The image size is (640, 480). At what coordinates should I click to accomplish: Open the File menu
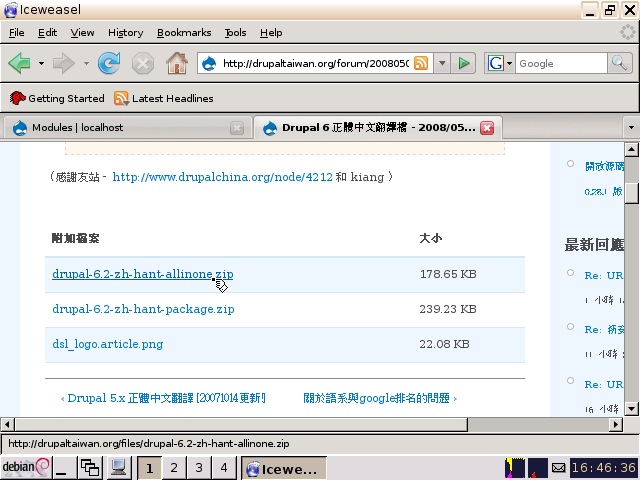[x=16, y=33]
